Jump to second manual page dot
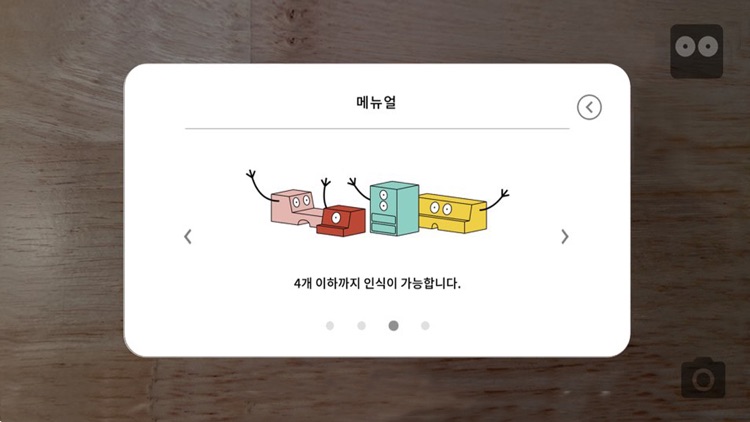This screenshot has height=422, width=750. coord(362,326)
